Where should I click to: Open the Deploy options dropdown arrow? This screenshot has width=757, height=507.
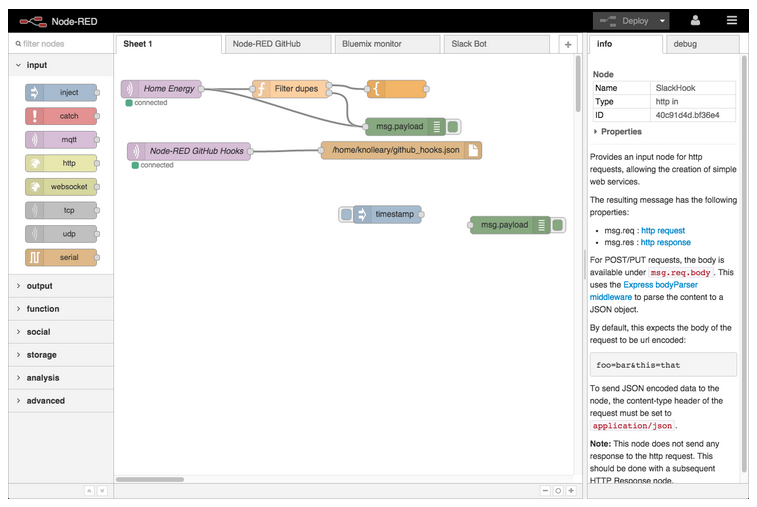point(662,21)
